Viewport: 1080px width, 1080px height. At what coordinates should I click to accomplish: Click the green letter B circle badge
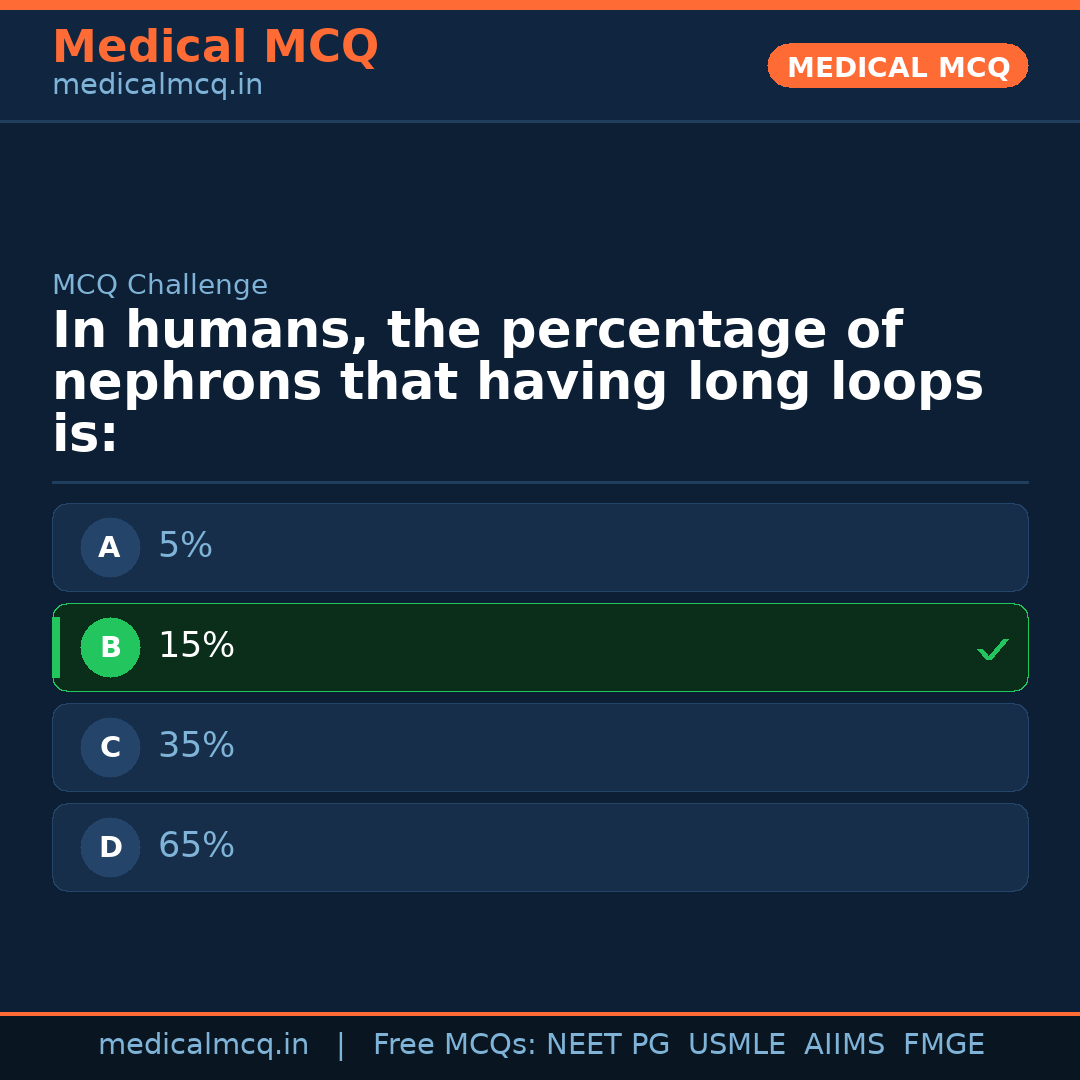[110, 648]
